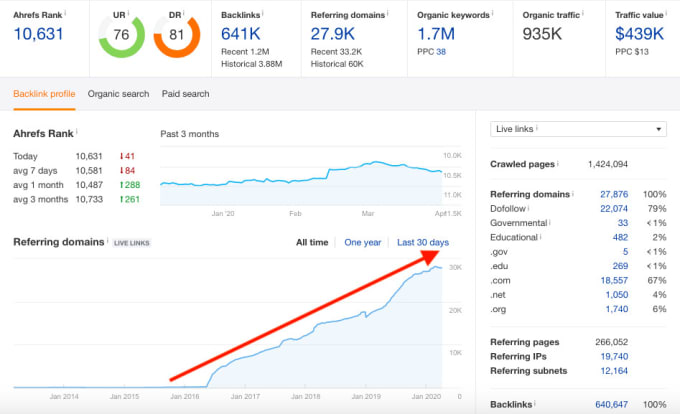Click Traffic value $439K
680x414 pixels.
click(x=639, y=34)
